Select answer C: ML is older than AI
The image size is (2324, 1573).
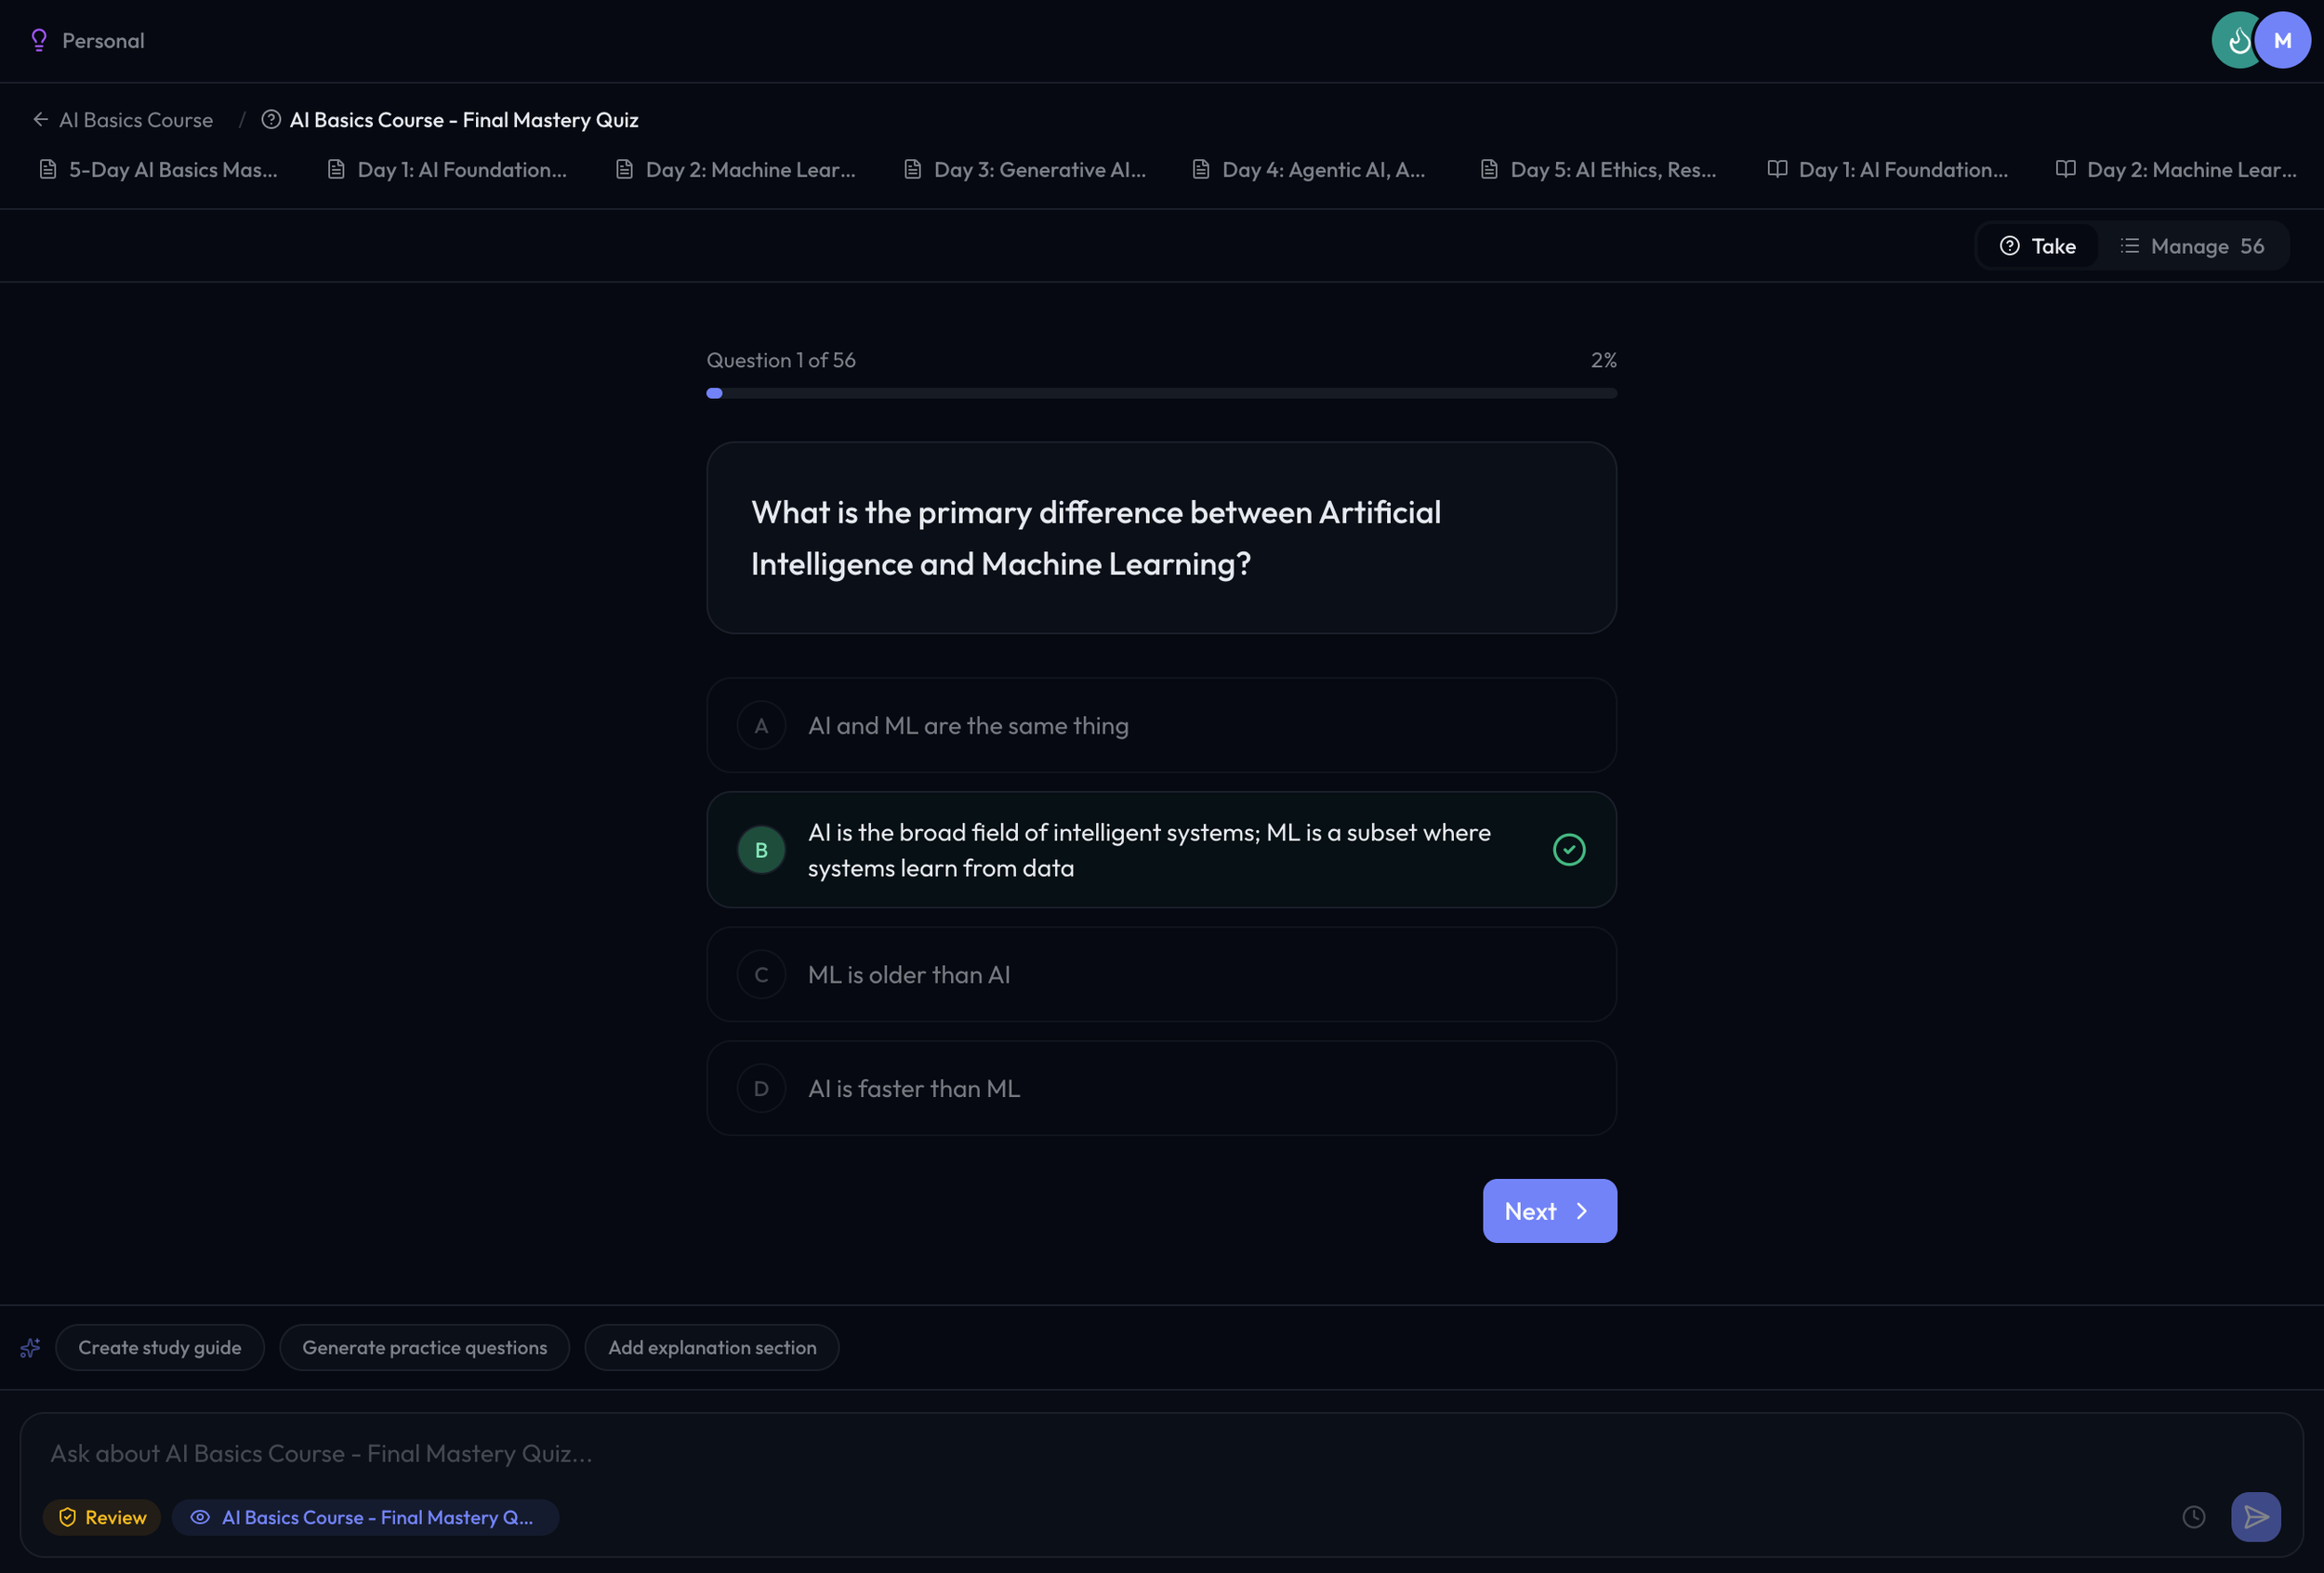pyautogui.click(x=1160, y=974)
